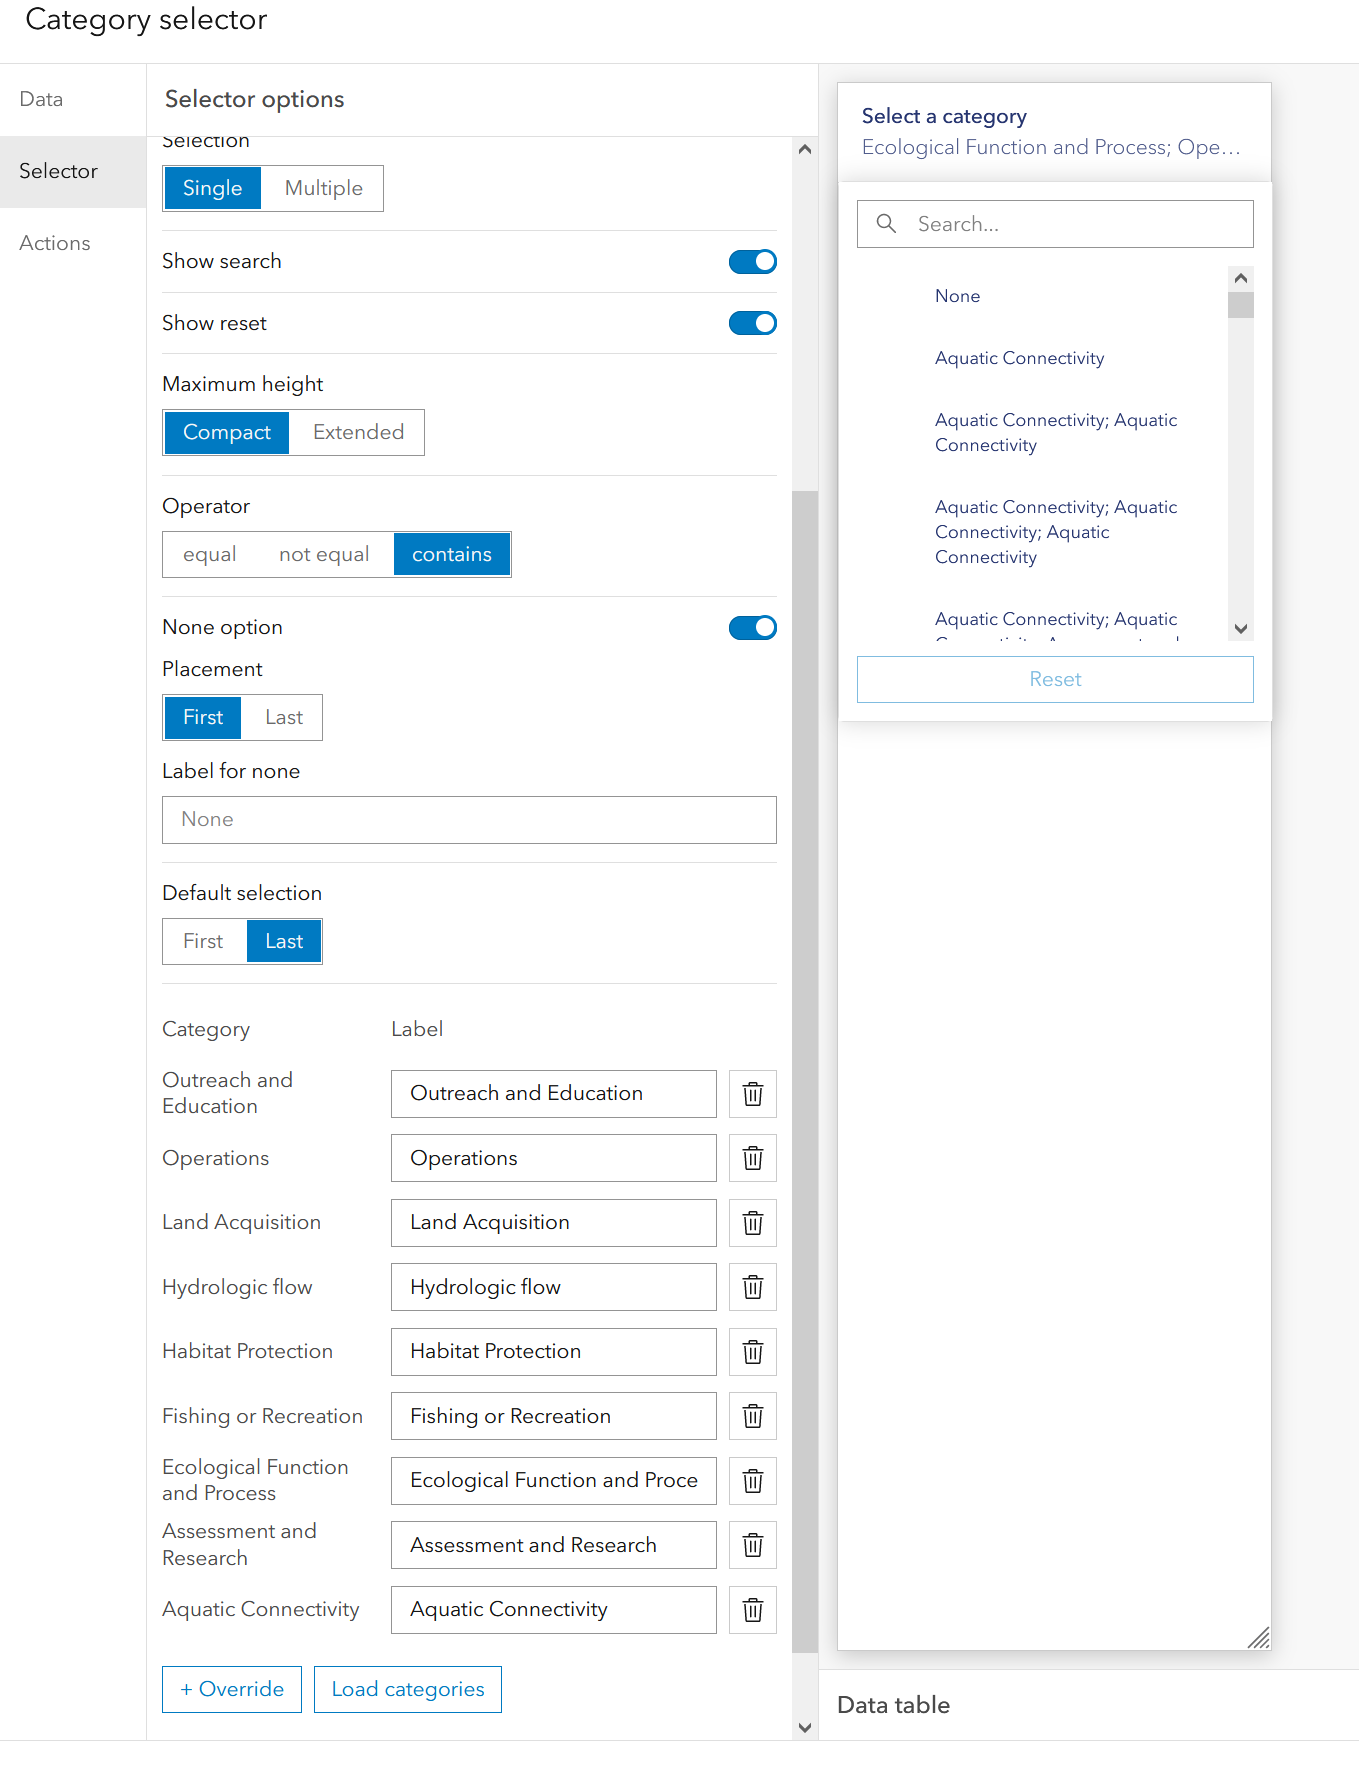This screenshot has height=1786, width=1359.
Task: Edit the Fishing or Recreation label field
Action: pos(553,1416)
